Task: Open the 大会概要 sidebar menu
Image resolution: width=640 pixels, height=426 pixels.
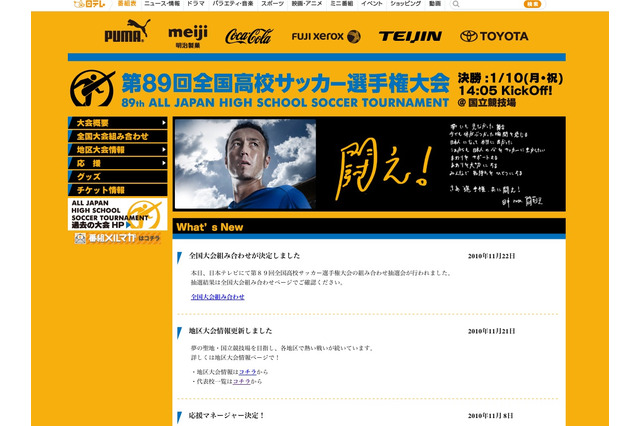Action: pos(118,123)
